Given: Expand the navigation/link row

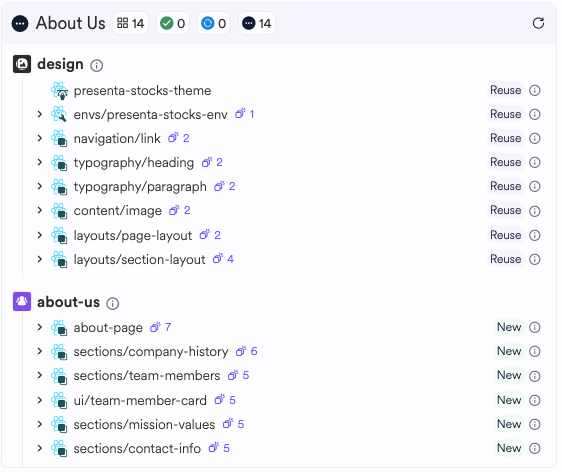Looking at the screenshot, I should click(x=39, y=138).
